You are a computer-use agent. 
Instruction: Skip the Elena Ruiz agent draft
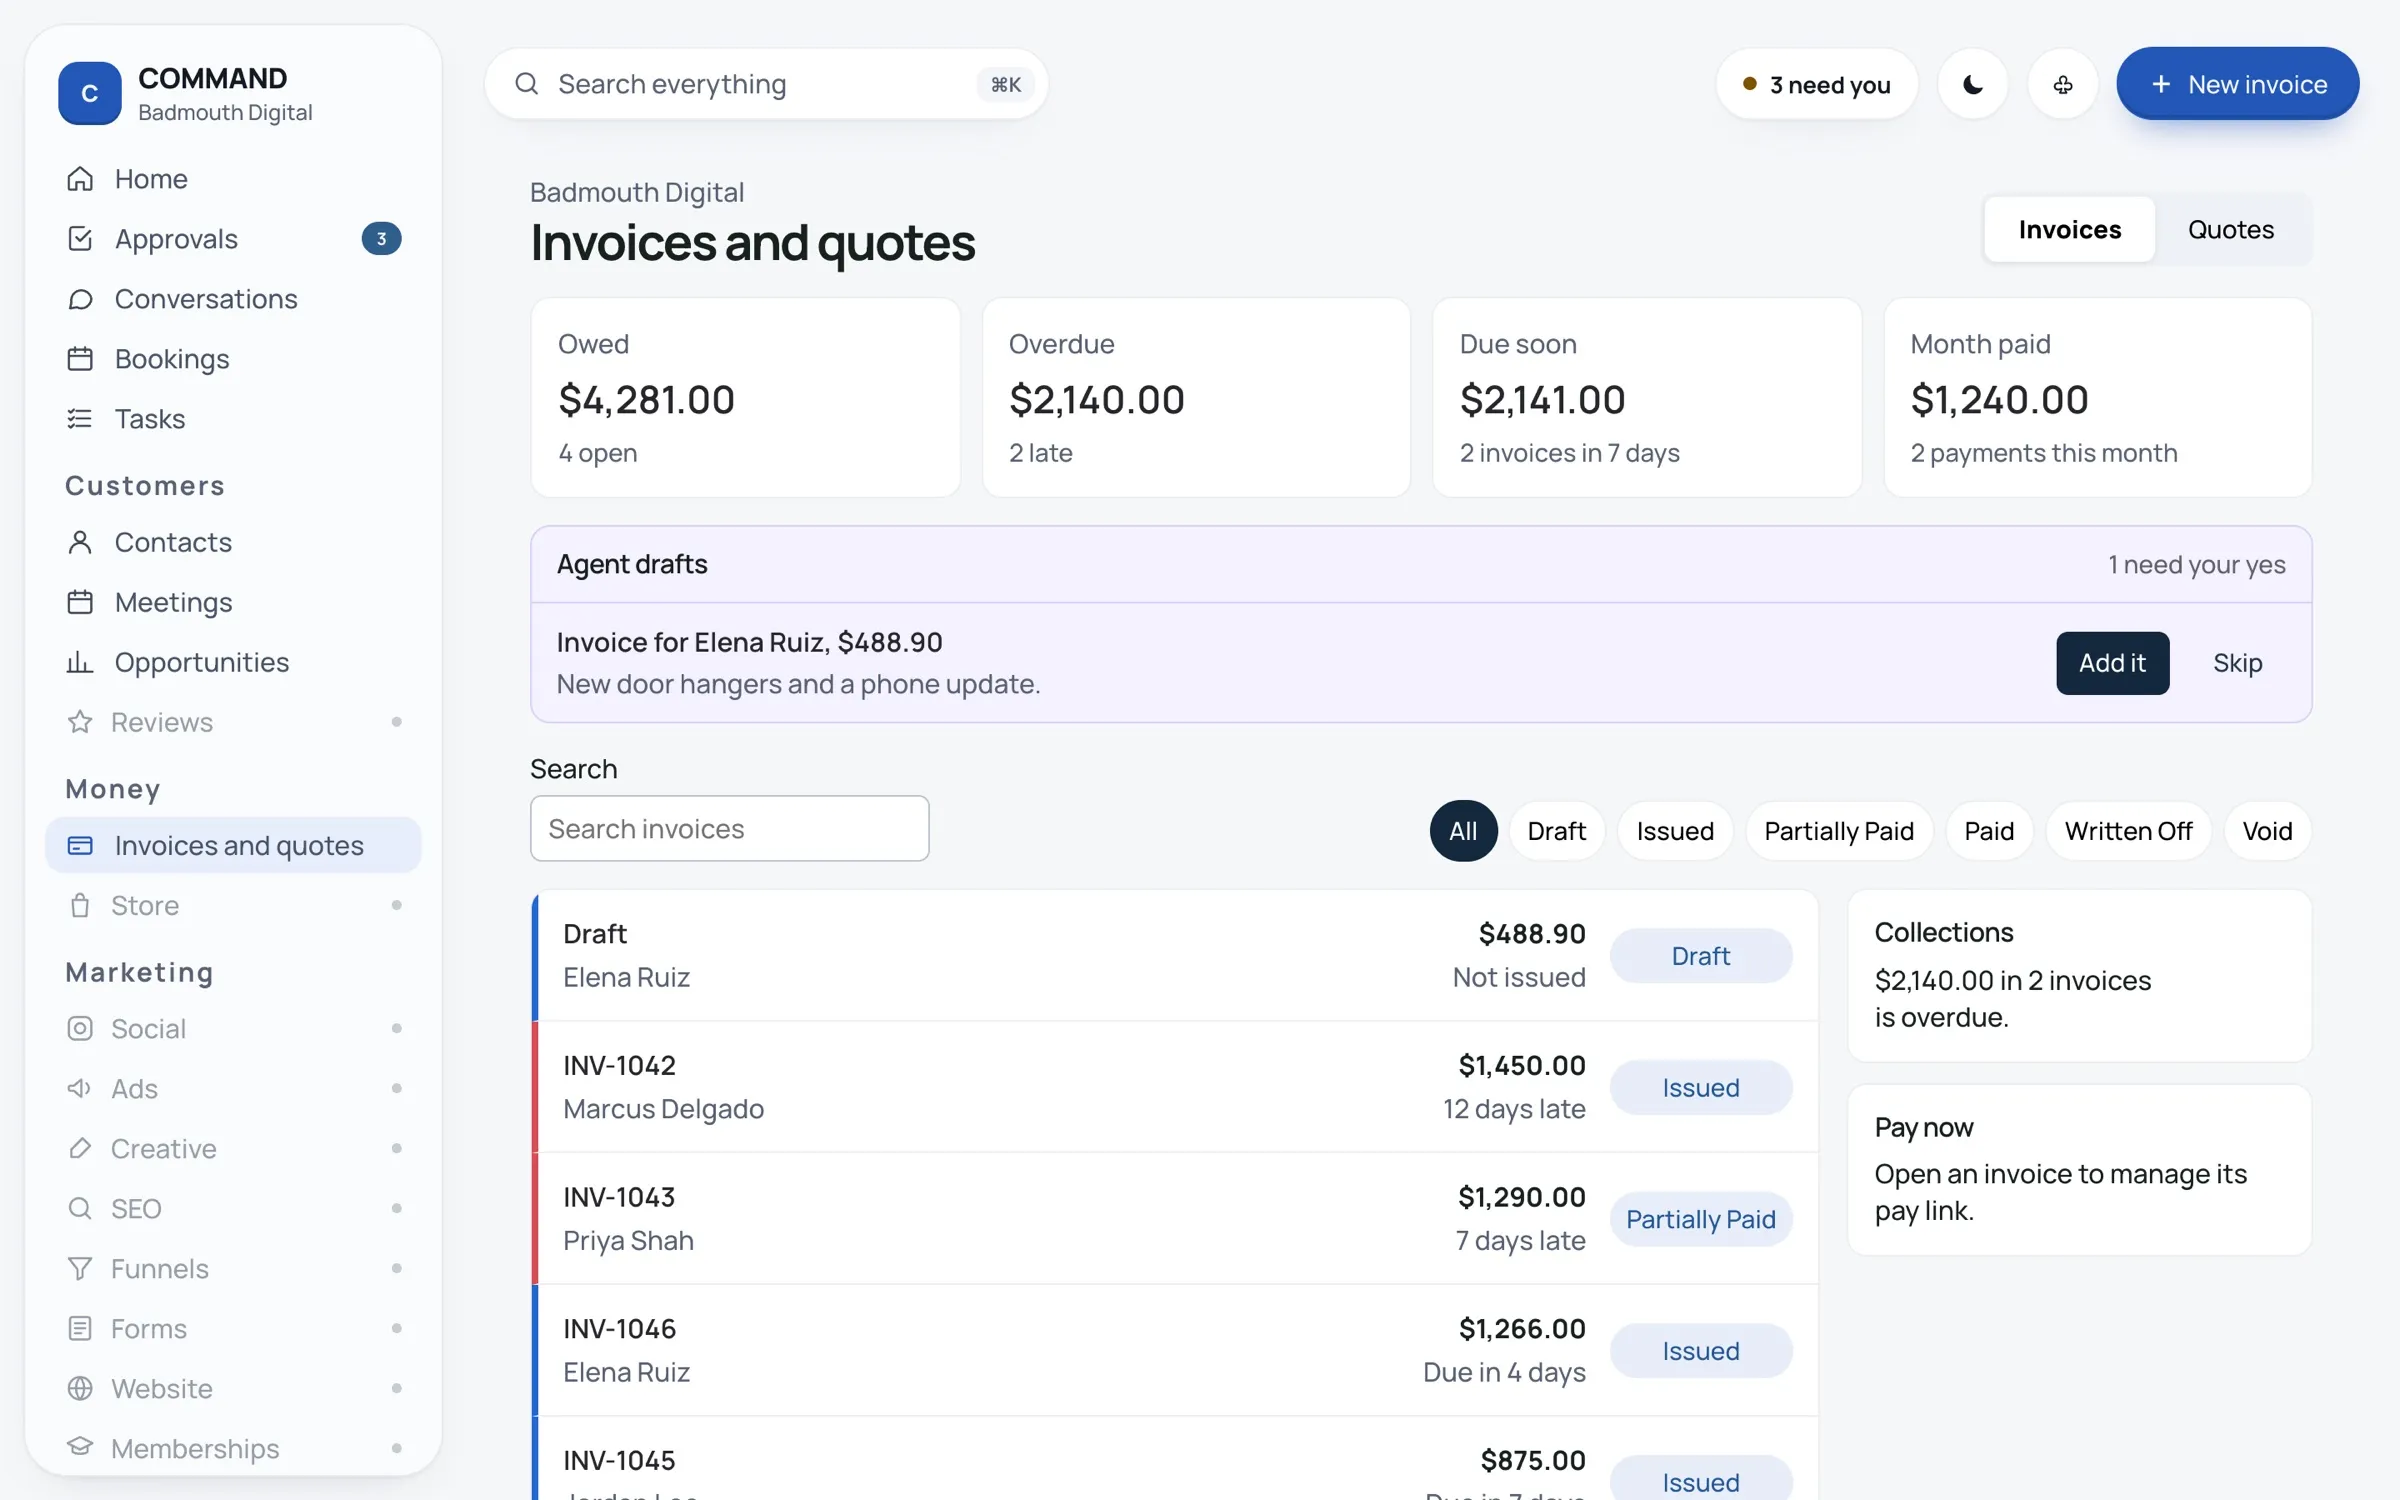[2237, 662]
